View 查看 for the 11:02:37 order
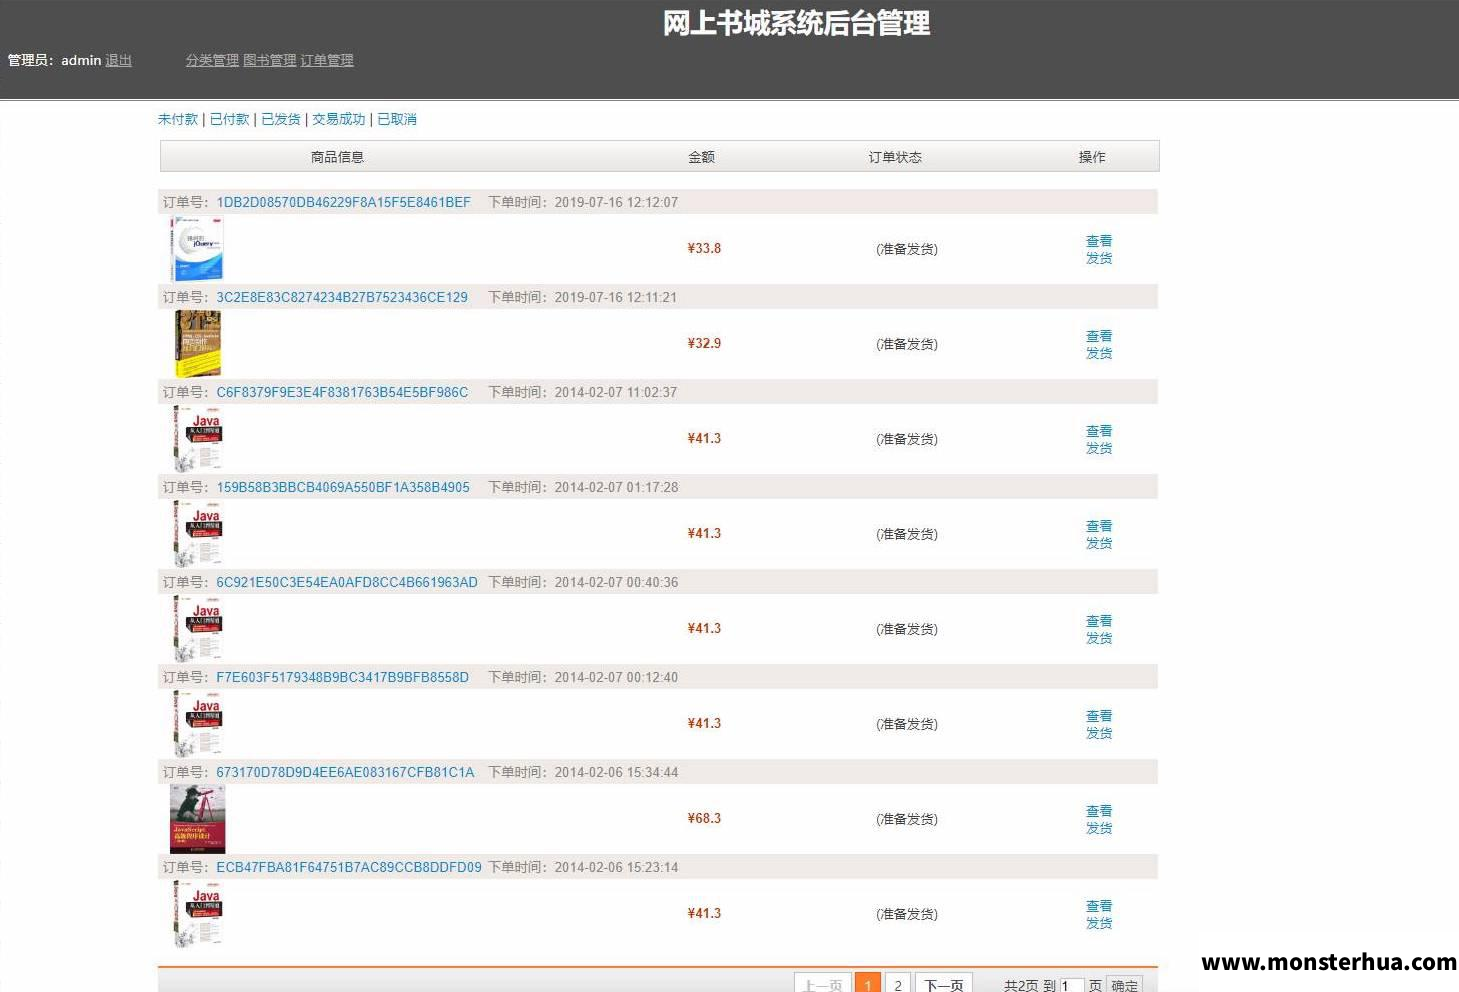The width and height of the screenshot is (1459, 992). coord(1099,431)
